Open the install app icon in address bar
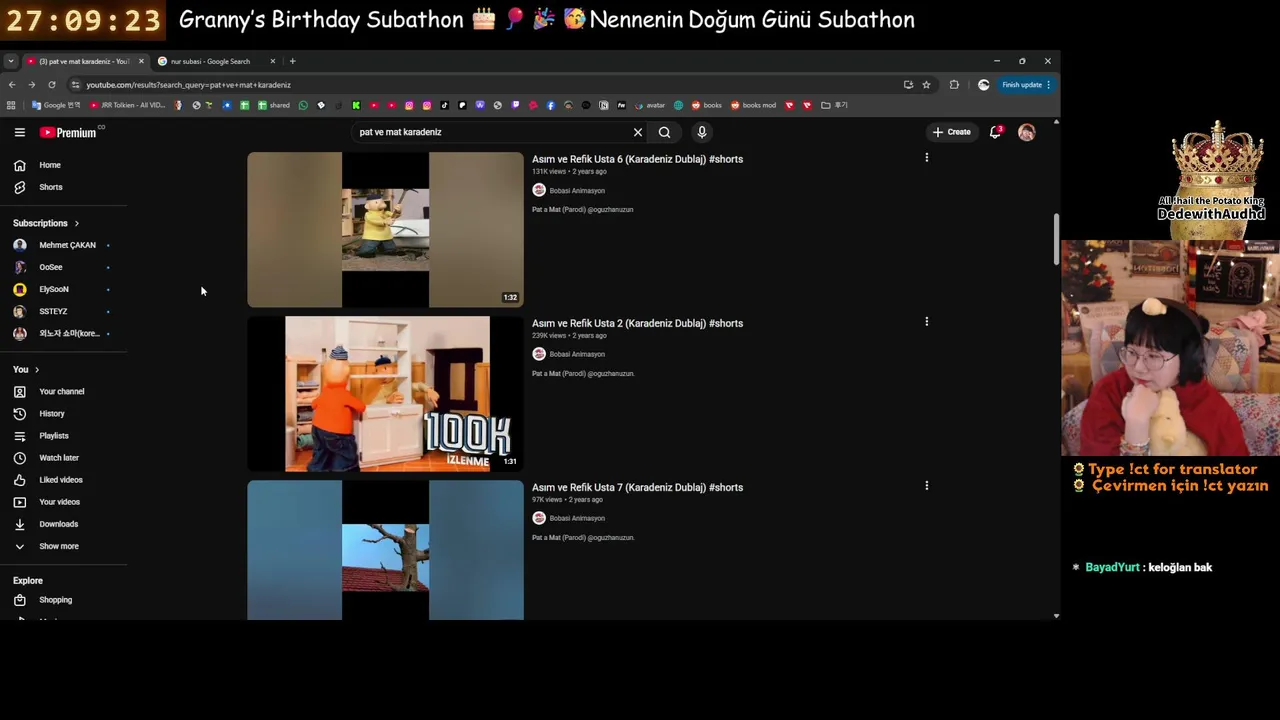 pos(908,85)
